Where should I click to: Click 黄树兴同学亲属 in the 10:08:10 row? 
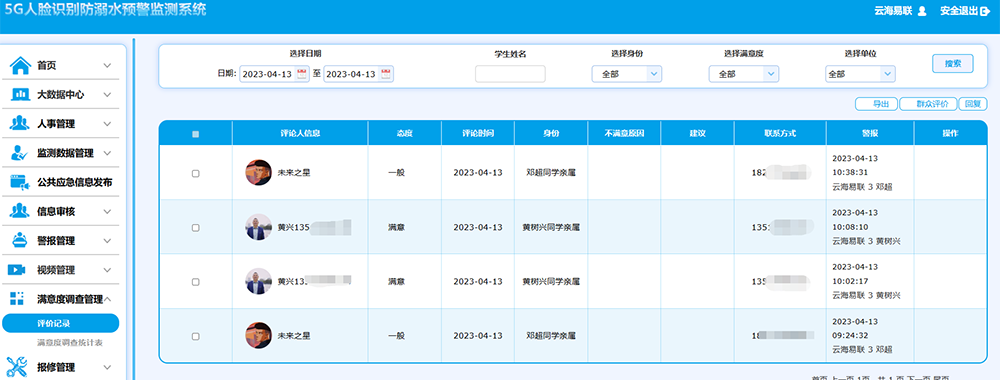point(551,227)
